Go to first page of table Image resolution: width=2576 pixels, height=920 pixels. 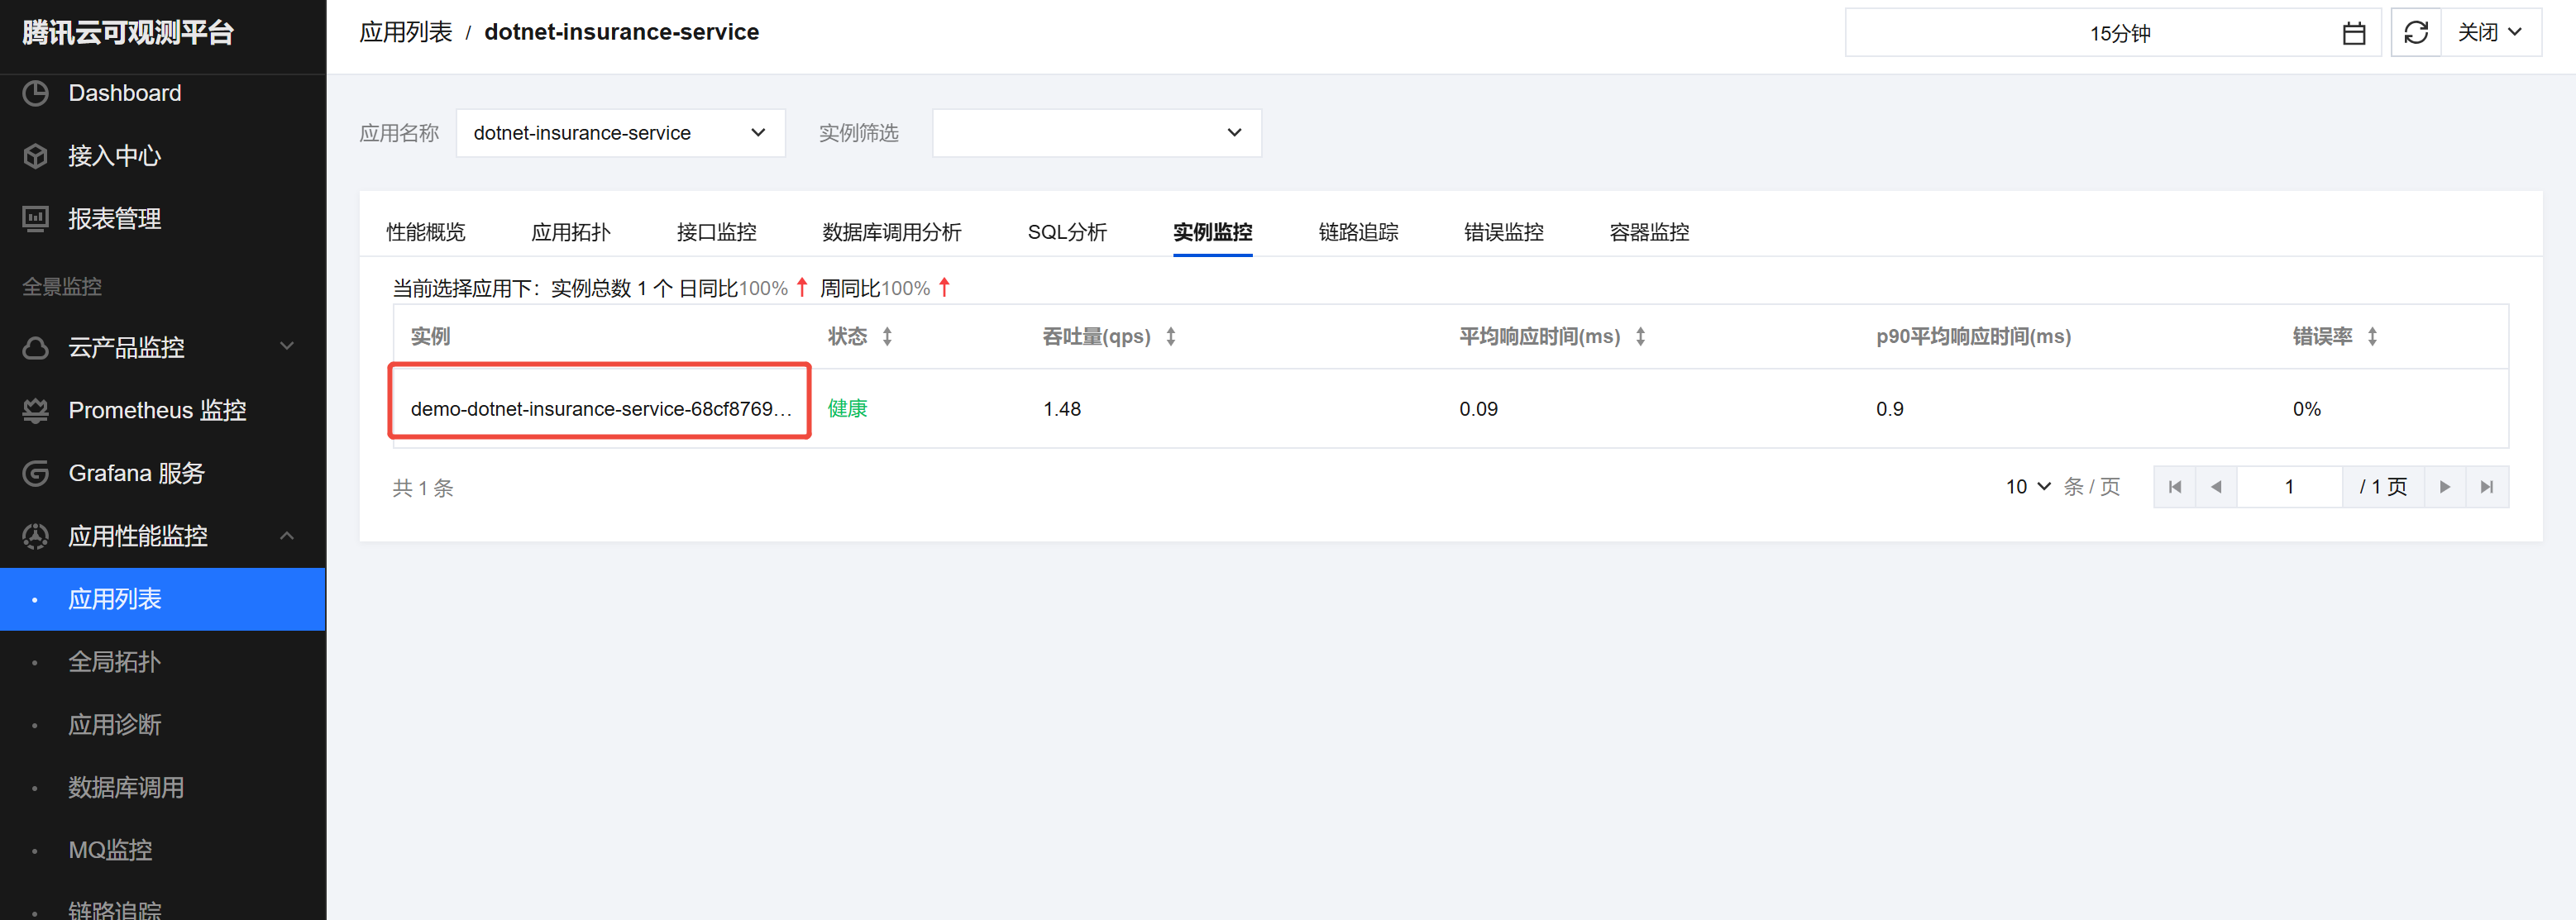click(x=2175, y=487)
